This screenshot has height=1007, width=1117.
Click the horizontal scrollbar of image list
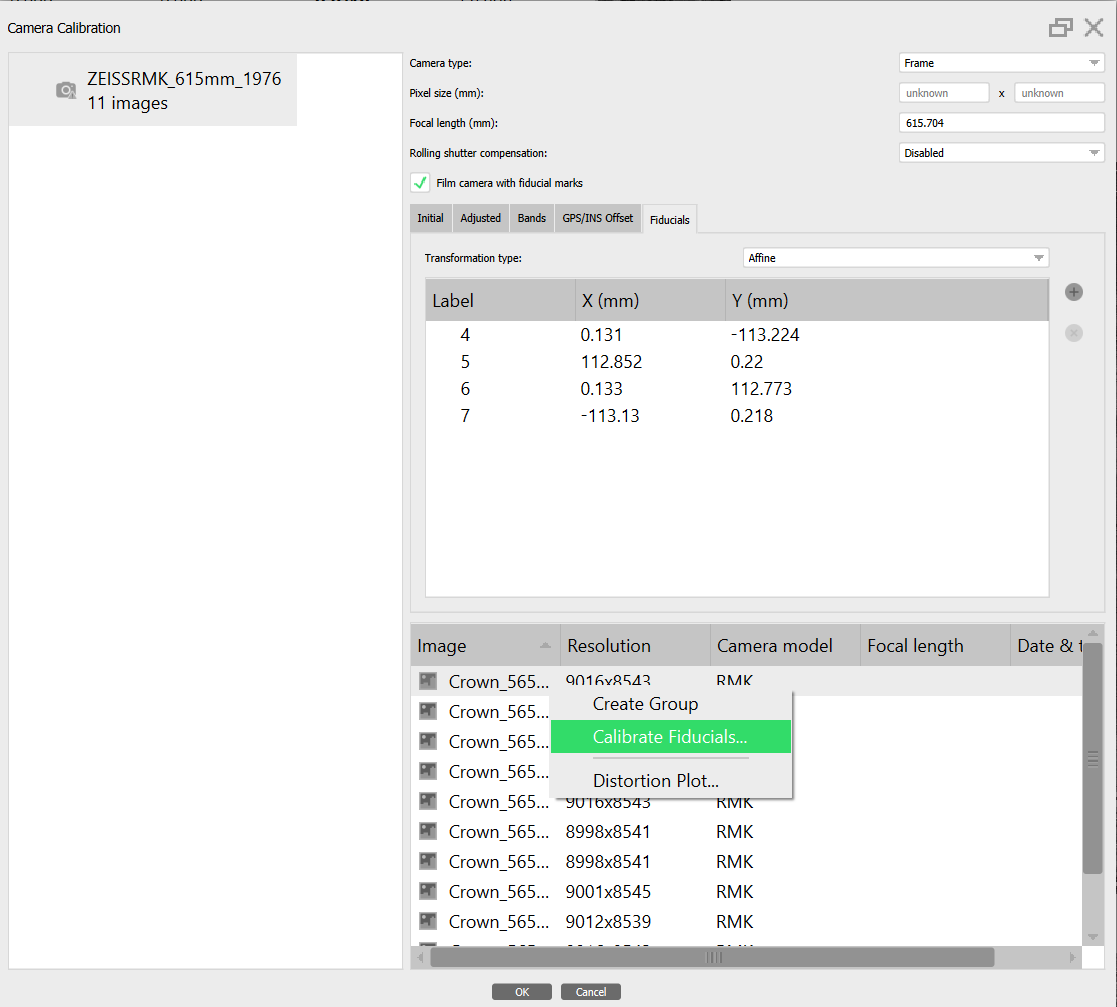(712, 958)
